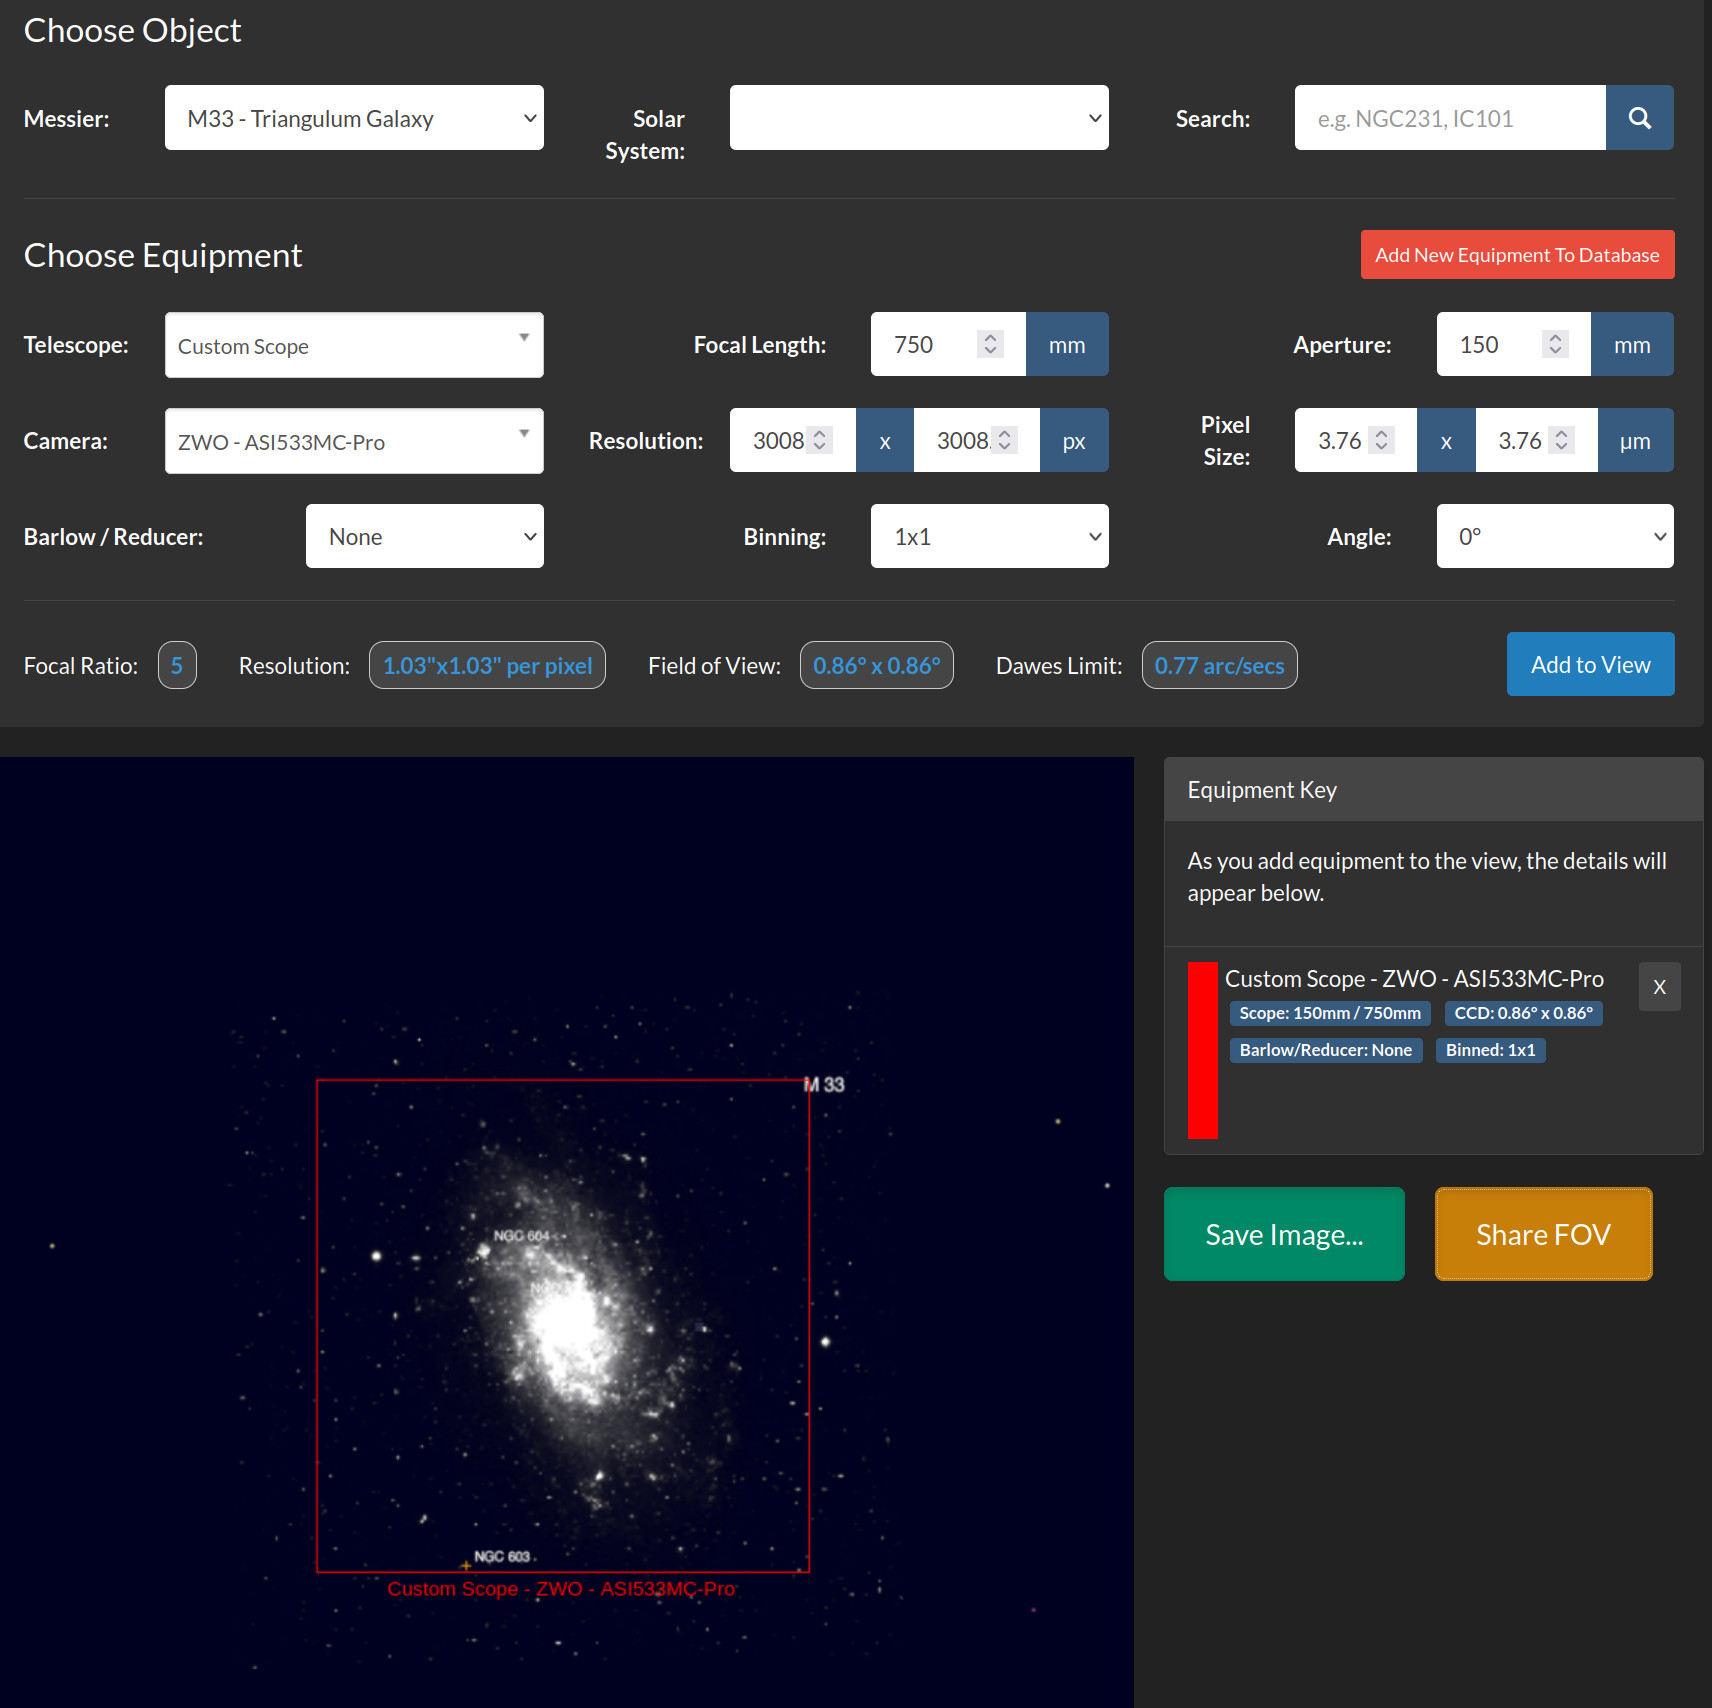Click the Resolution height field

pyautogui.click(x=977, y=440)
